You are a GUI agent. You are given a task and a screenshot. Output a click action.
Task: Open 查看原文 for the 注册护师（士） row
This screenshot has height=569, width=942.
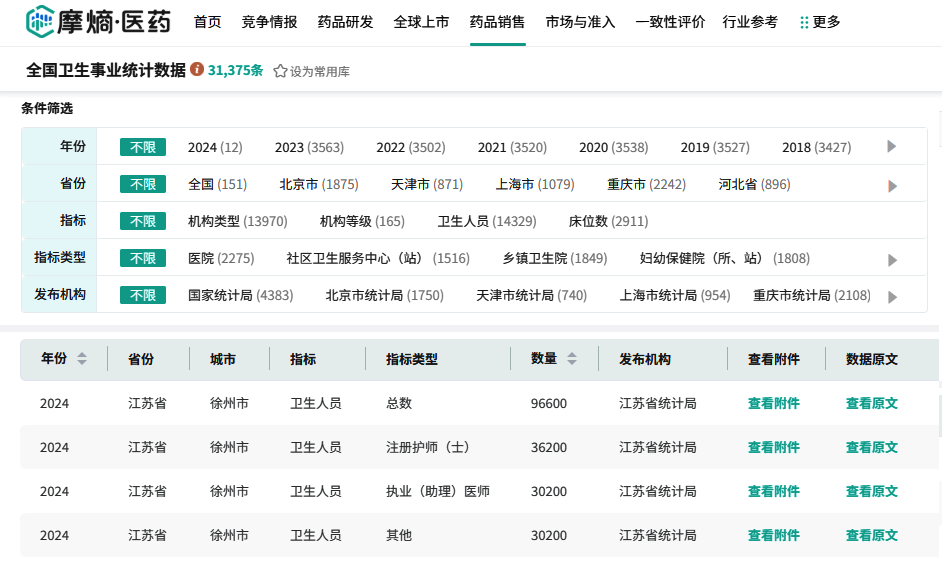click(871, 447)
